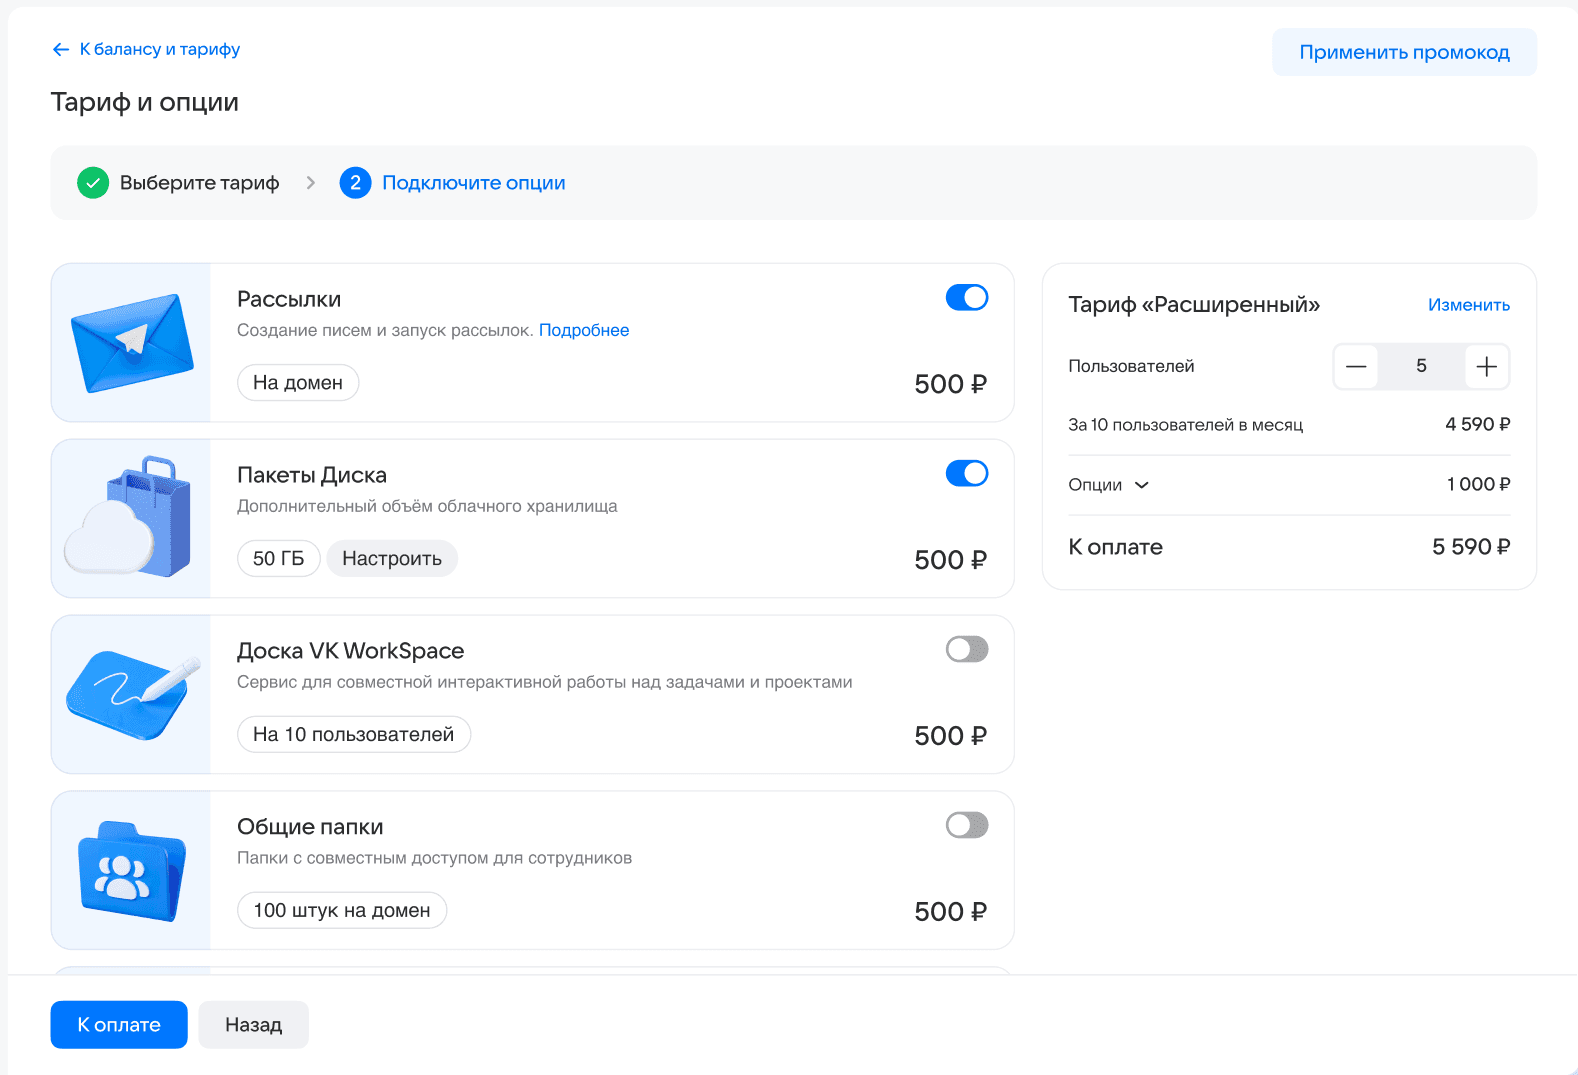The width and height of the screenshot is (1578, 1075).
Task: Click the breadcrumb chevron between steps
Action: coord(311,183)
